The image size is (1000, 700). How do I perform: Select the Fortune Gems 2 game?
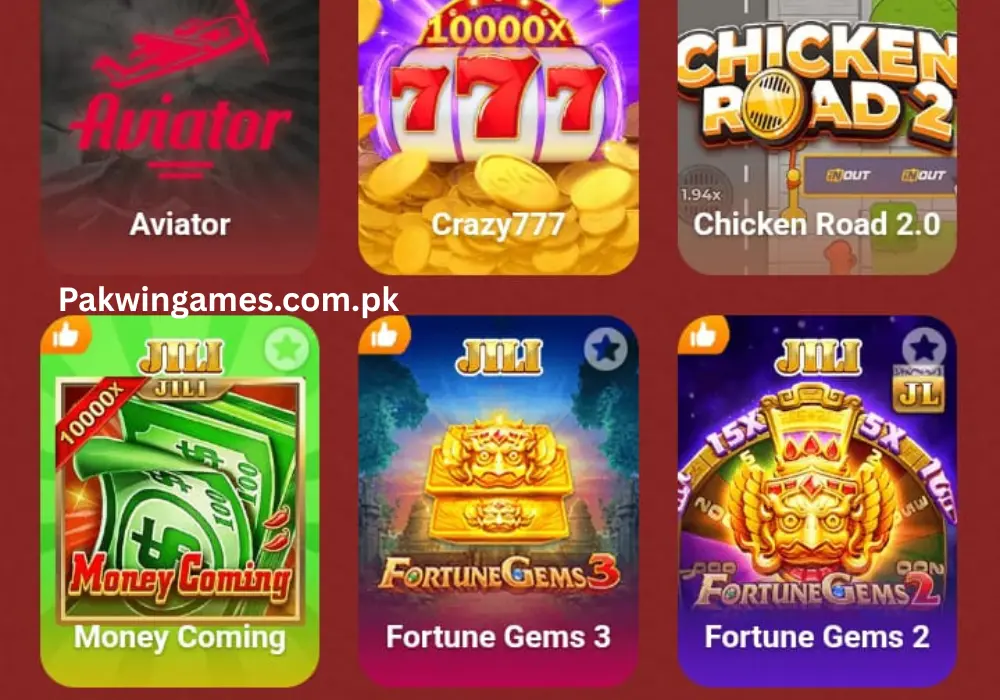click(817, 501)
